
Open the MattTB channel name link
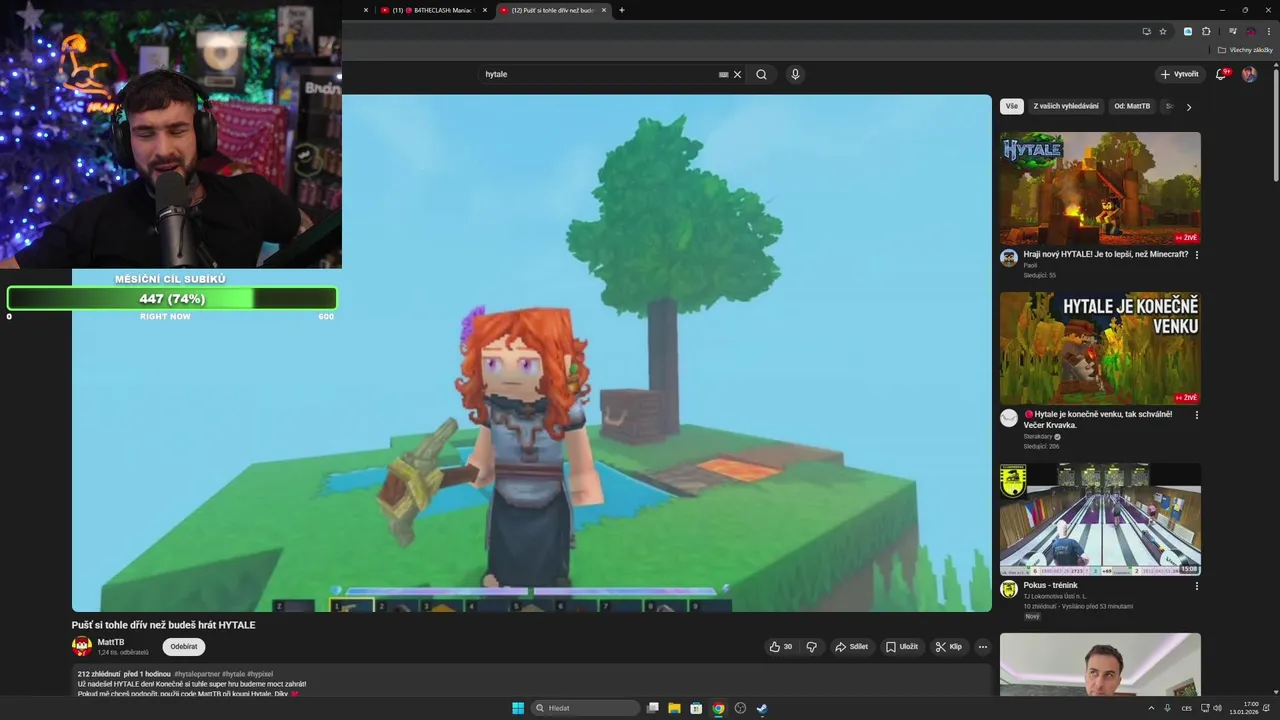111,642
